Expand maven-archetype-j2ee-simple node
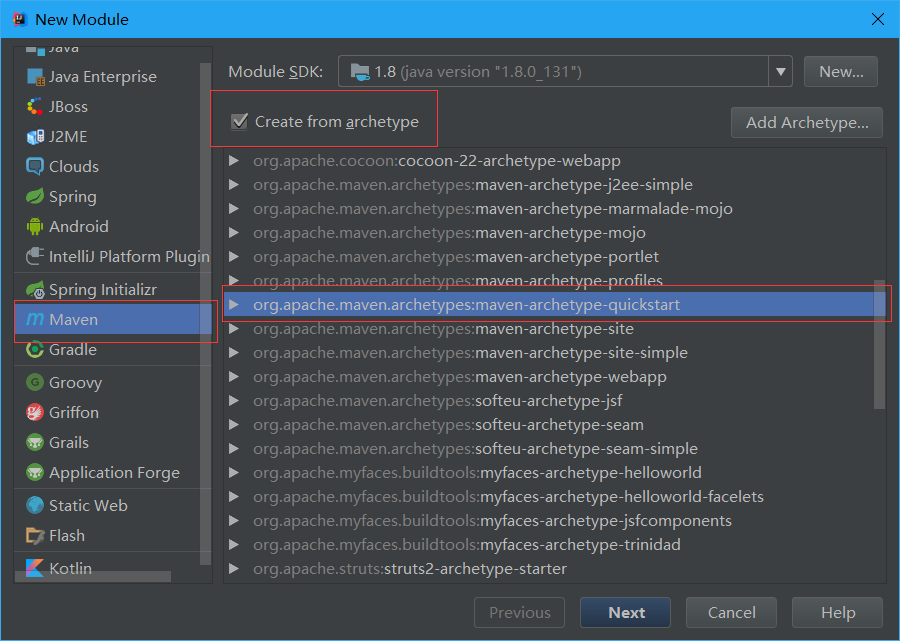Image resolution: width=900 pixels, height=641 pixels. pyautogui.click(x=234, y=185)
